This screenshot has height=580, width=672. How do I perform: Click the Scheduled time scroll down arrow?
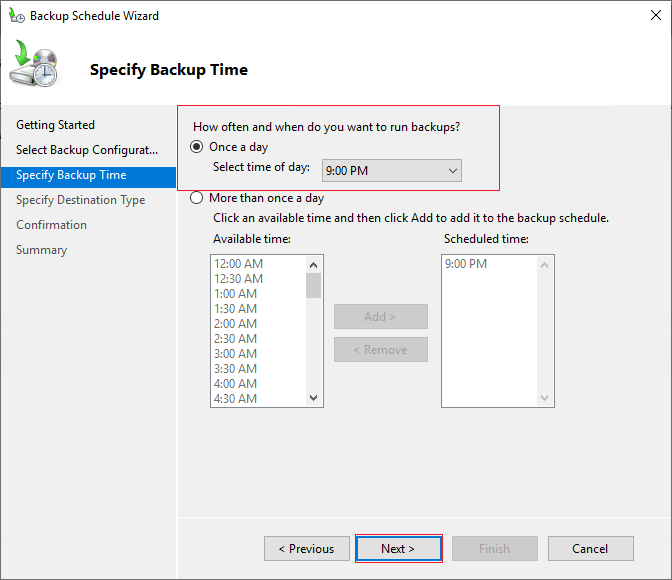click(544, 398)
